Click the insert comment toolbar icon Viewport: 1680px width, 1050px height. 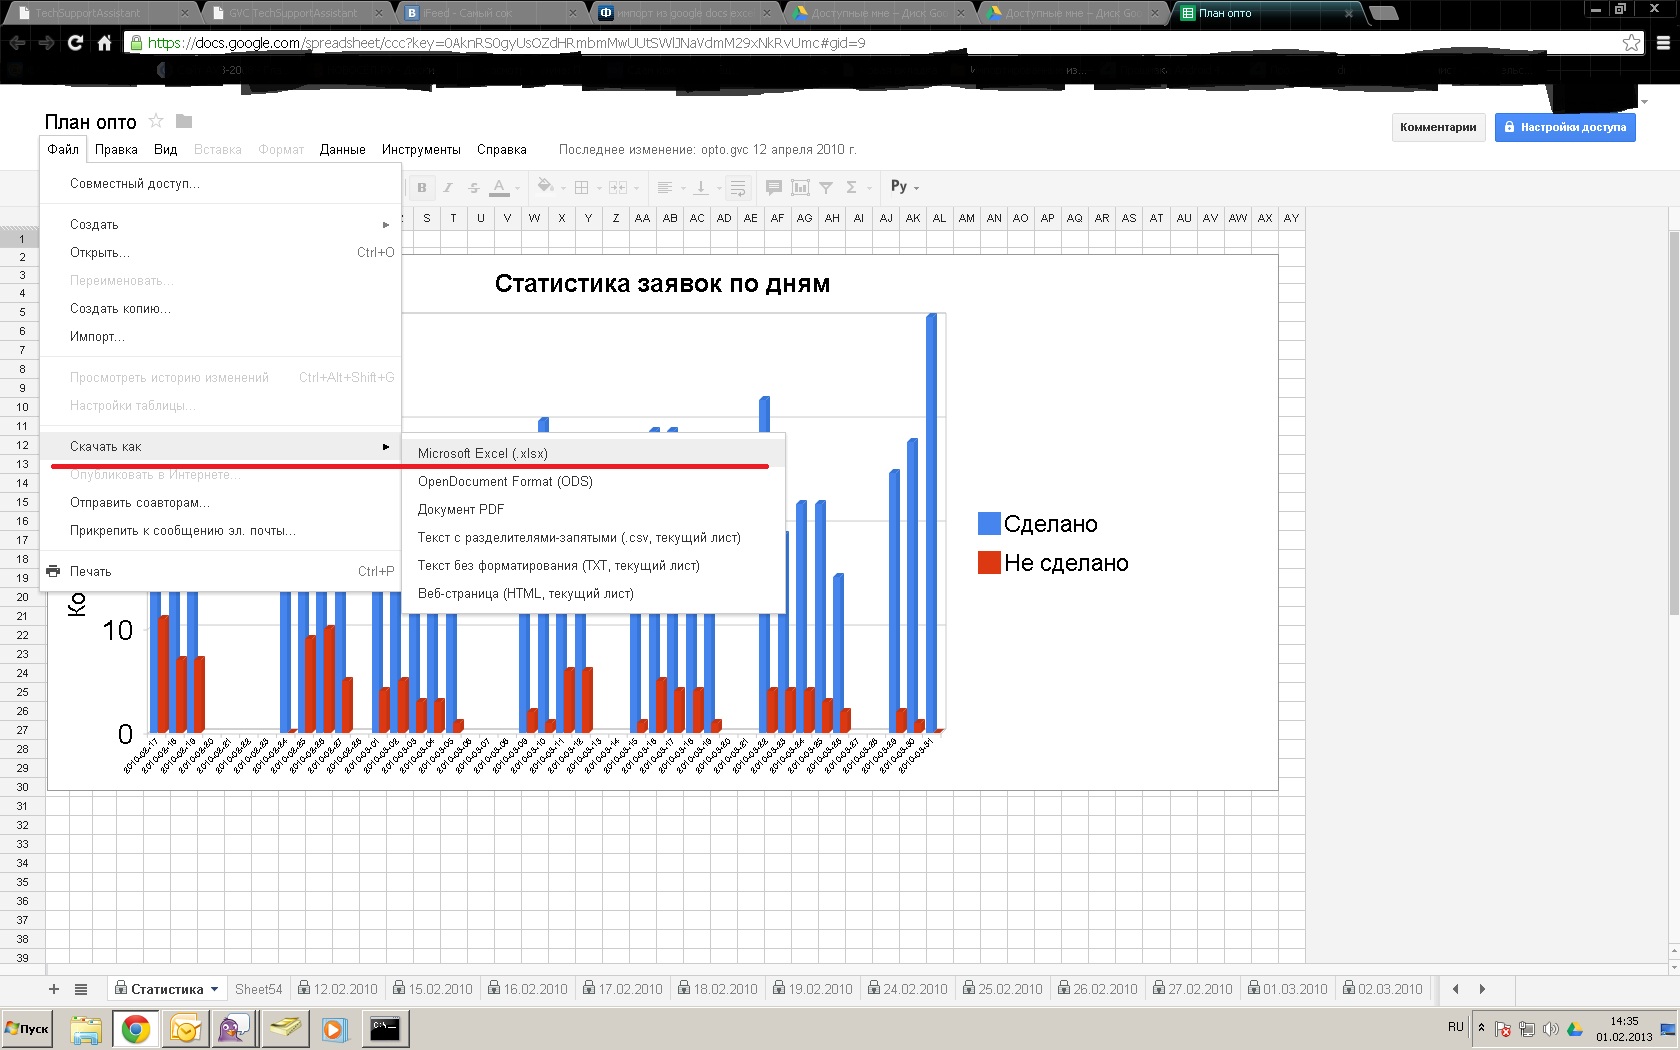coord(773,187)
